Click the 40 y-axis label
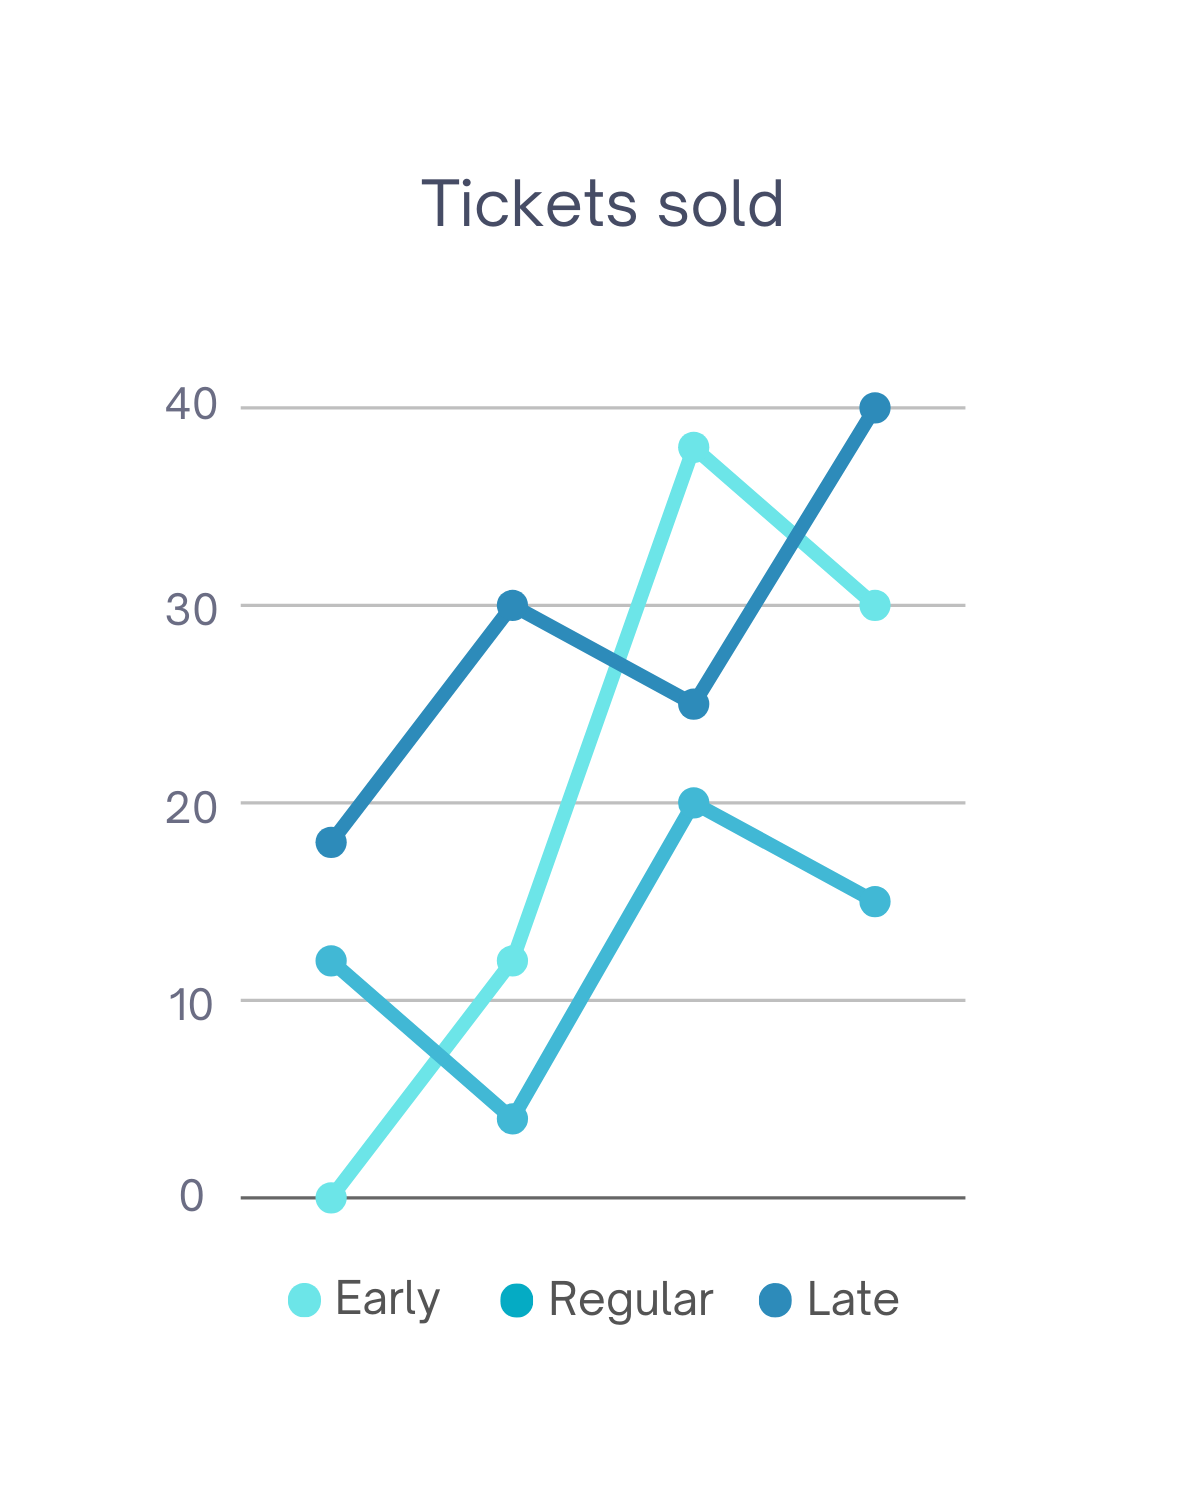 pyautogui.click(x=191, y=405)
